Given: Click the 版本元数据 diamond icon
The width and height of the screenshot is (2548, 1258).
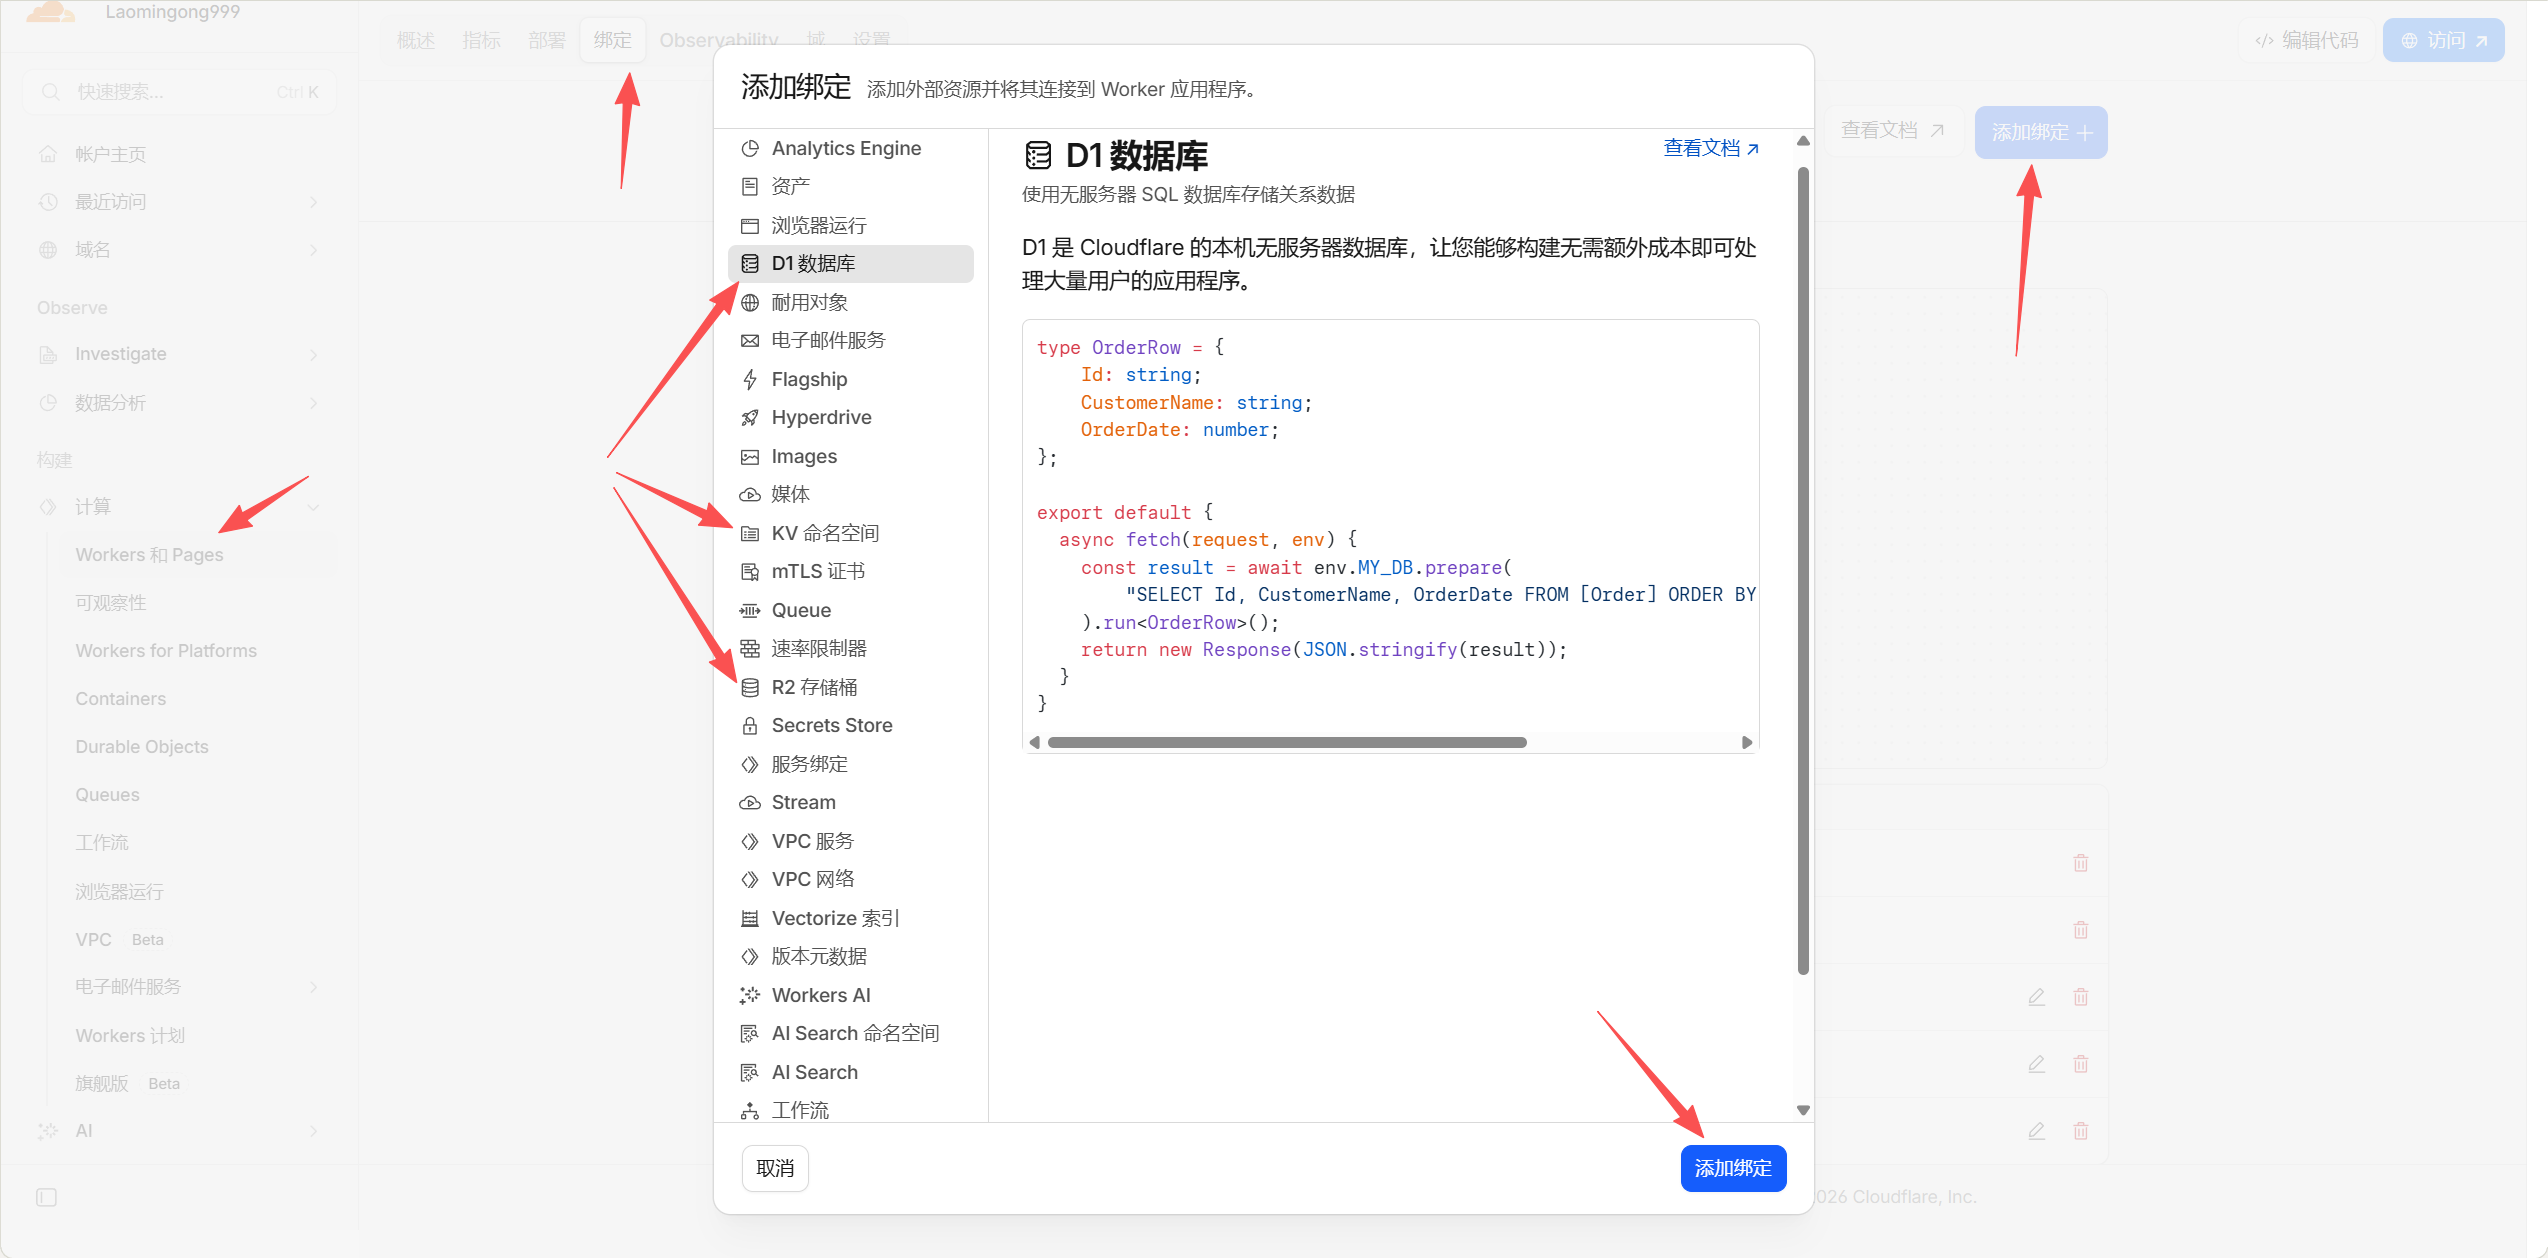Looking at the screenshot, I should 750,957.
